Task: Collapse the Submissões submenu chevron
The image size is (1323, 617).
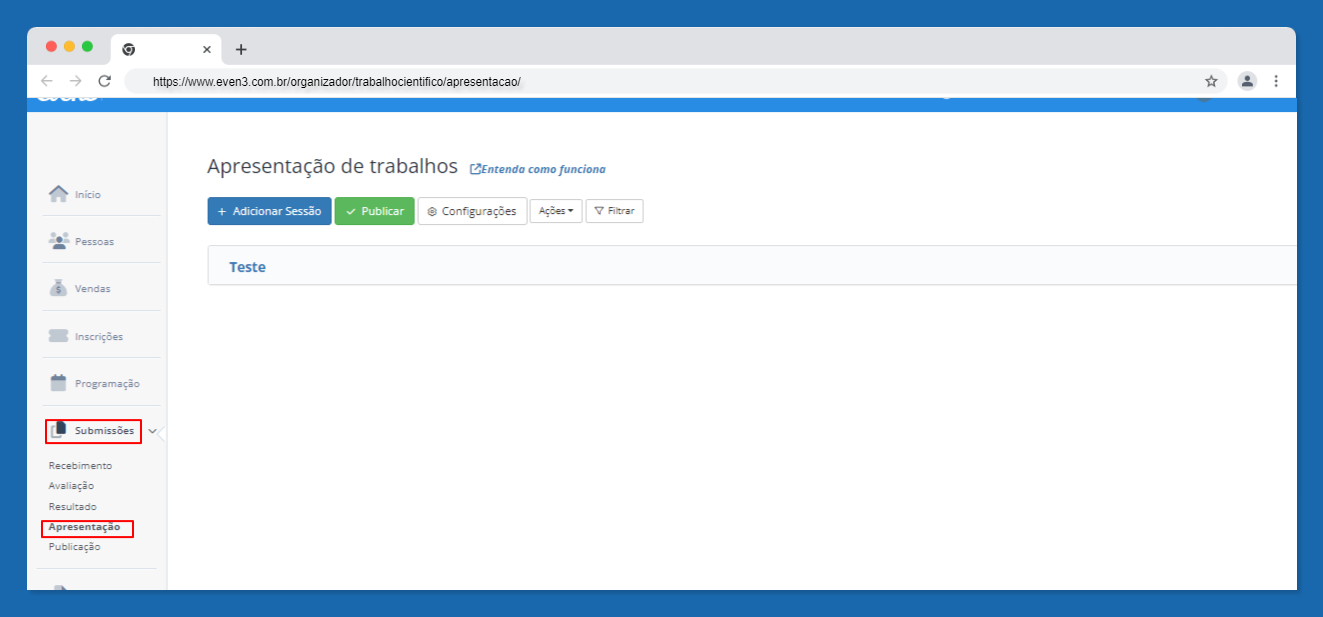Action: pyautogui.click(x=152, y=432)
